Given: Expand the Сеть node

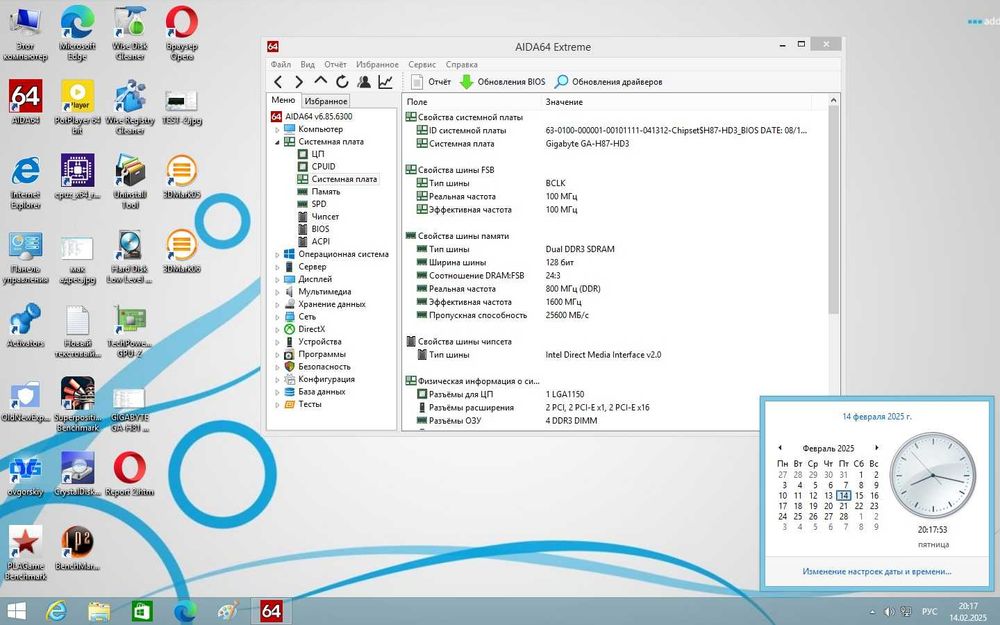Looking at the screenshot, I should (277, 317).
